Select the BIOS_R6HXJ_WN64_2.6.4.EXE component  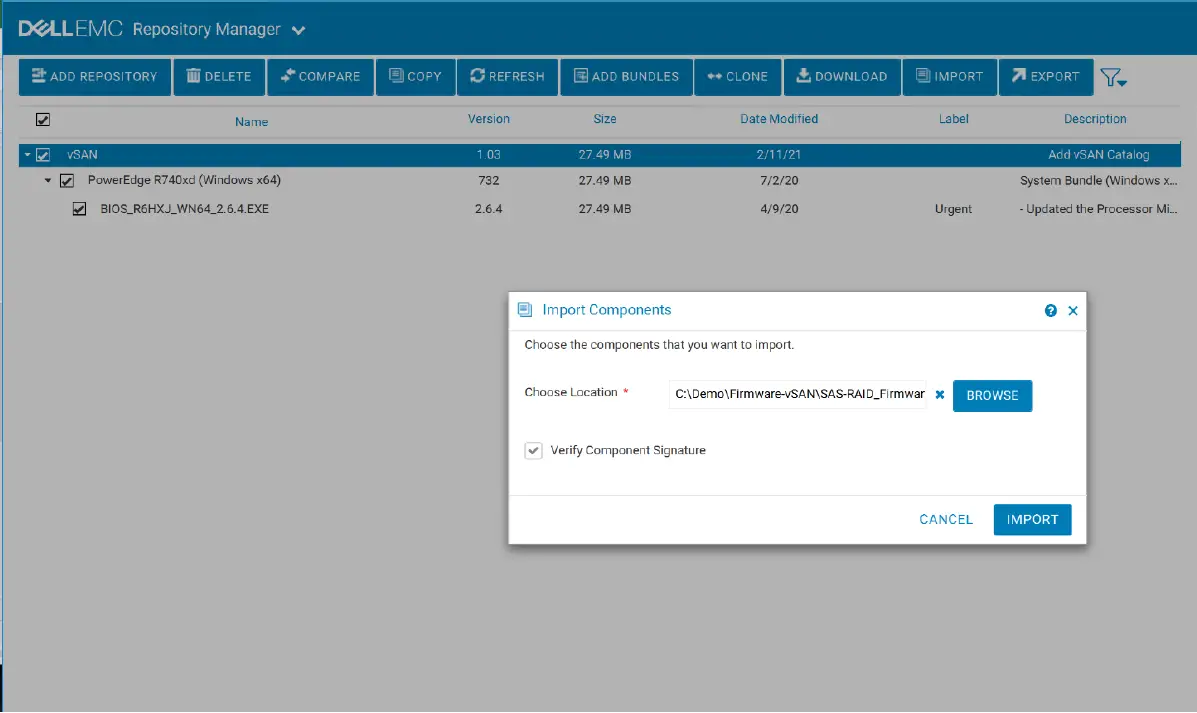184,209
